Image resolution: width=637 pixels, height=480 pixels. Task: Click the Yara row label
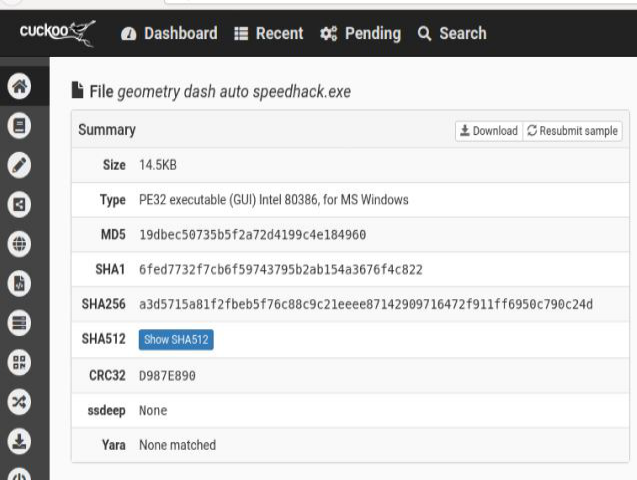coord(114,445)
